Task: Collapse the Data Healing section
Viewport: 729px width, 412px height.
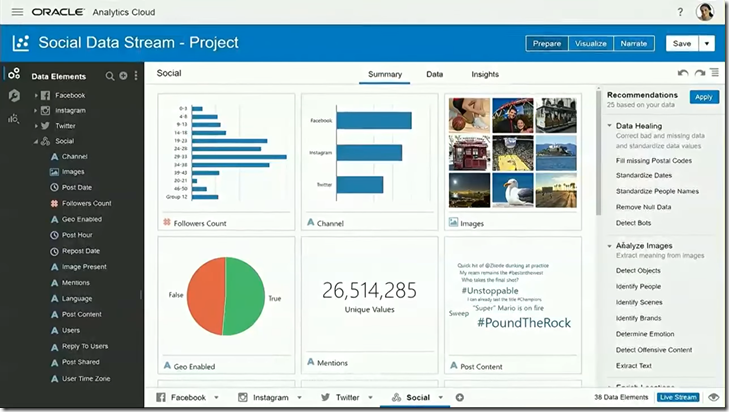Action: [x=609, y=126]
